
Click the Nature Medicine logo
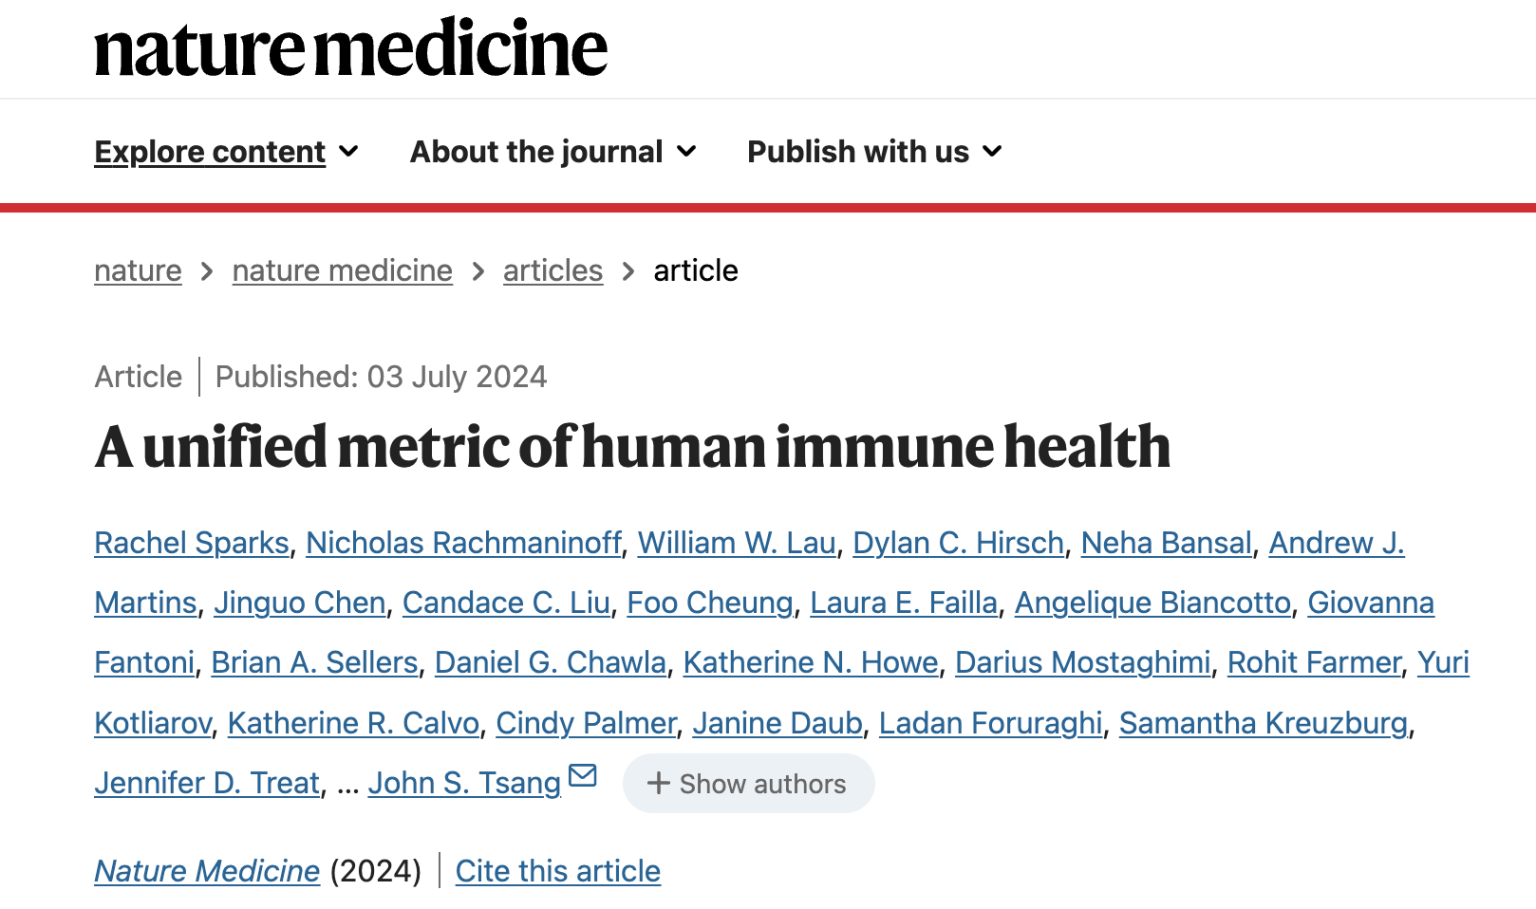(350, 48)
